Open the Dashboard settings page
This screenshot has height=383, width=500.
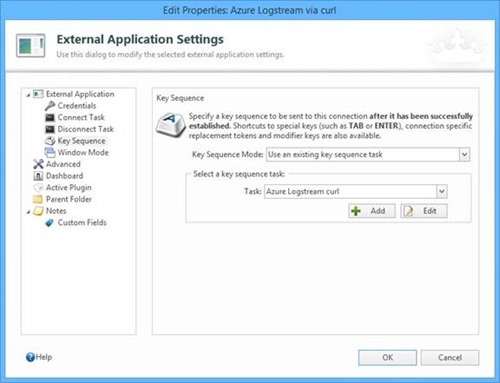tap(64, 176)
